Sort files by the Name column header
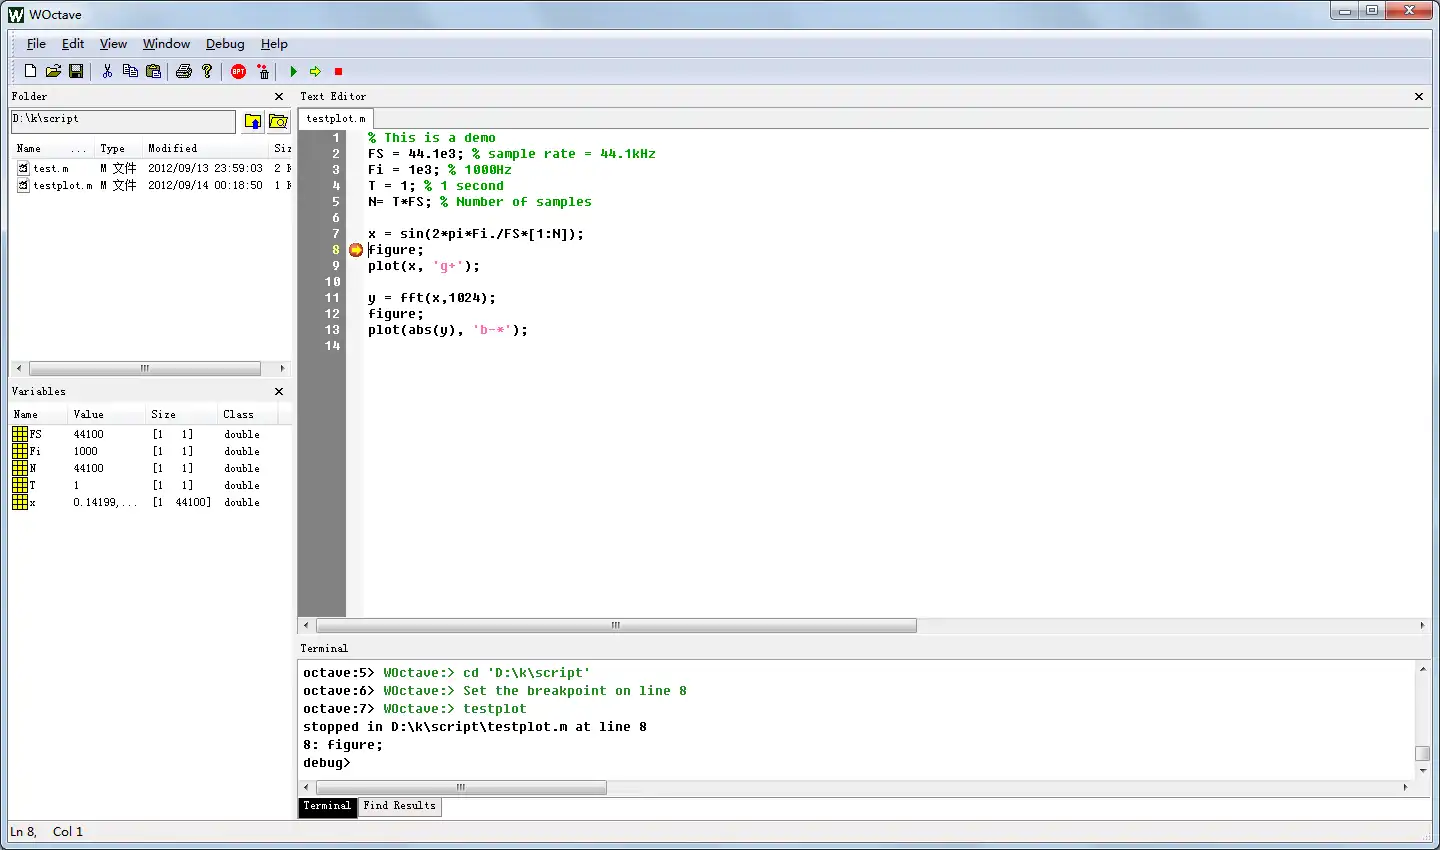This screenshot has height=850, width=1440. (52, 148)
